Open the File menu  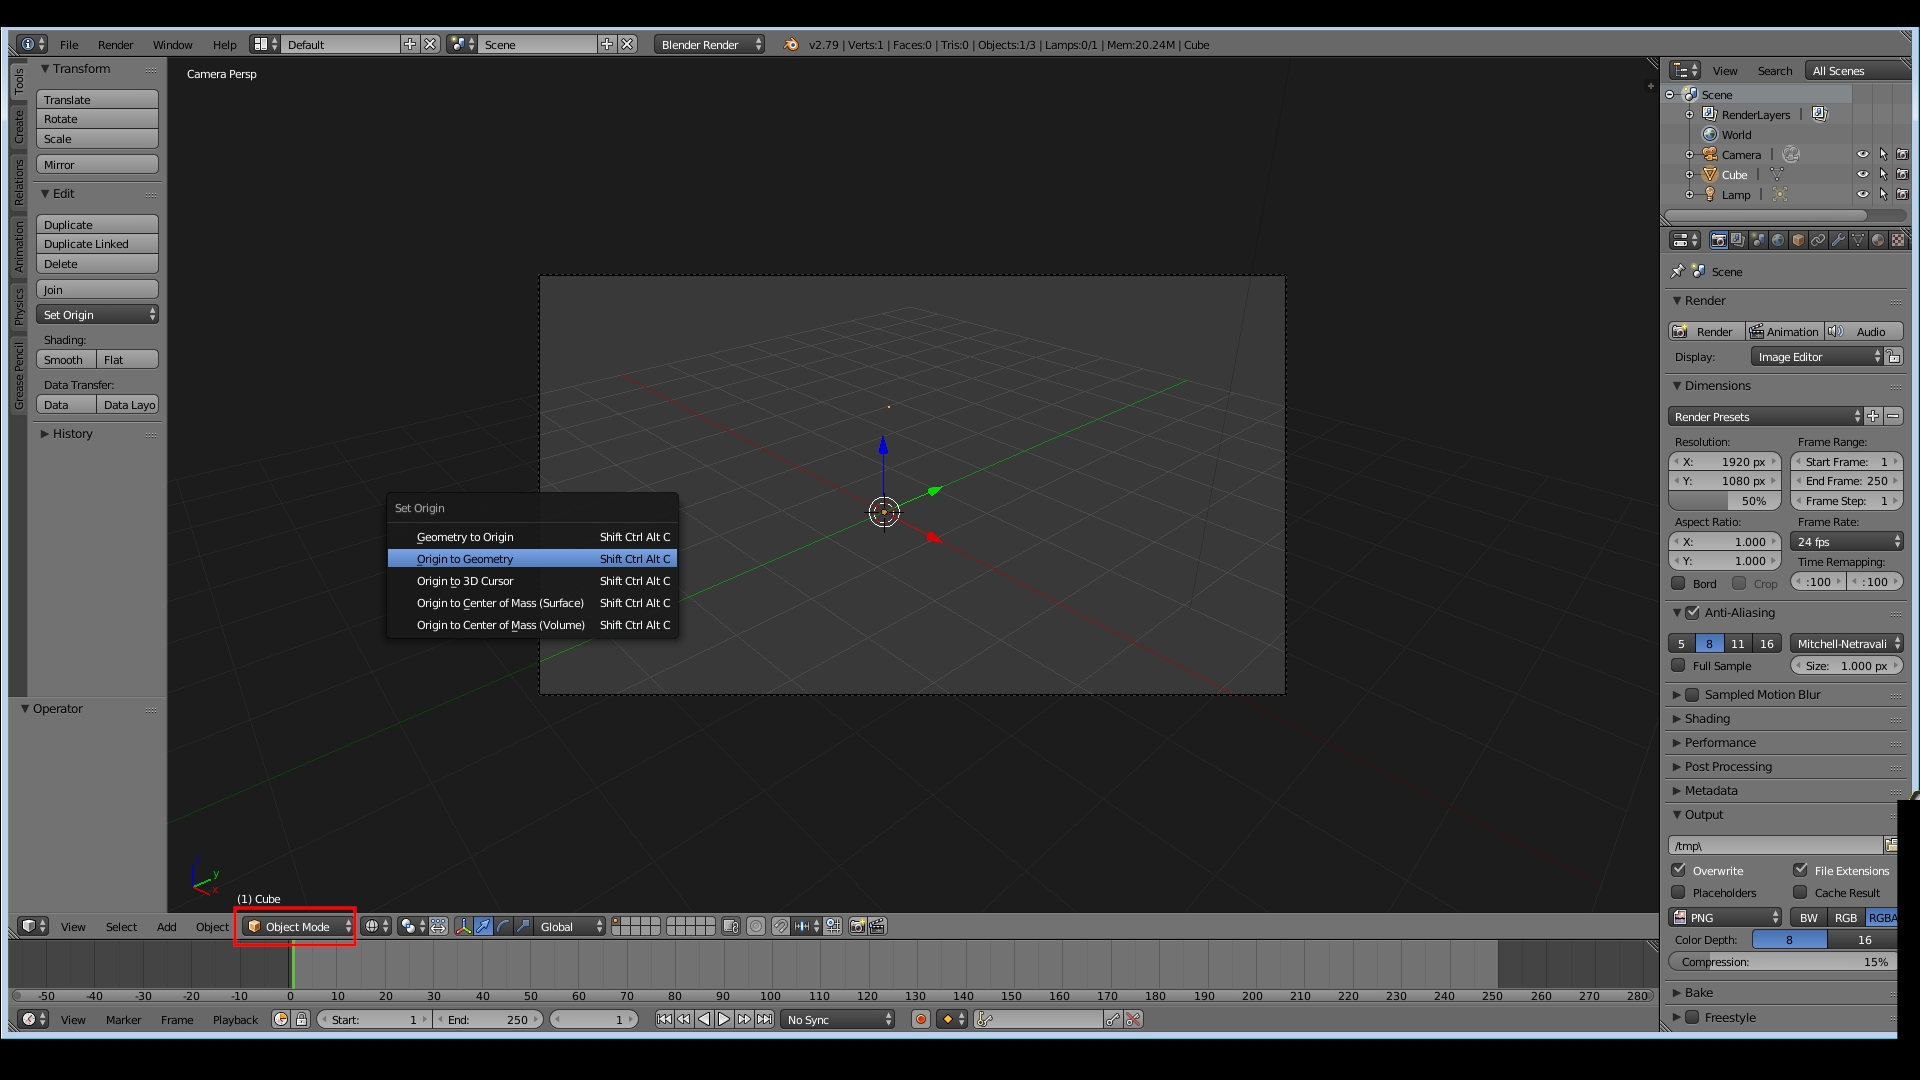point(69,44)
